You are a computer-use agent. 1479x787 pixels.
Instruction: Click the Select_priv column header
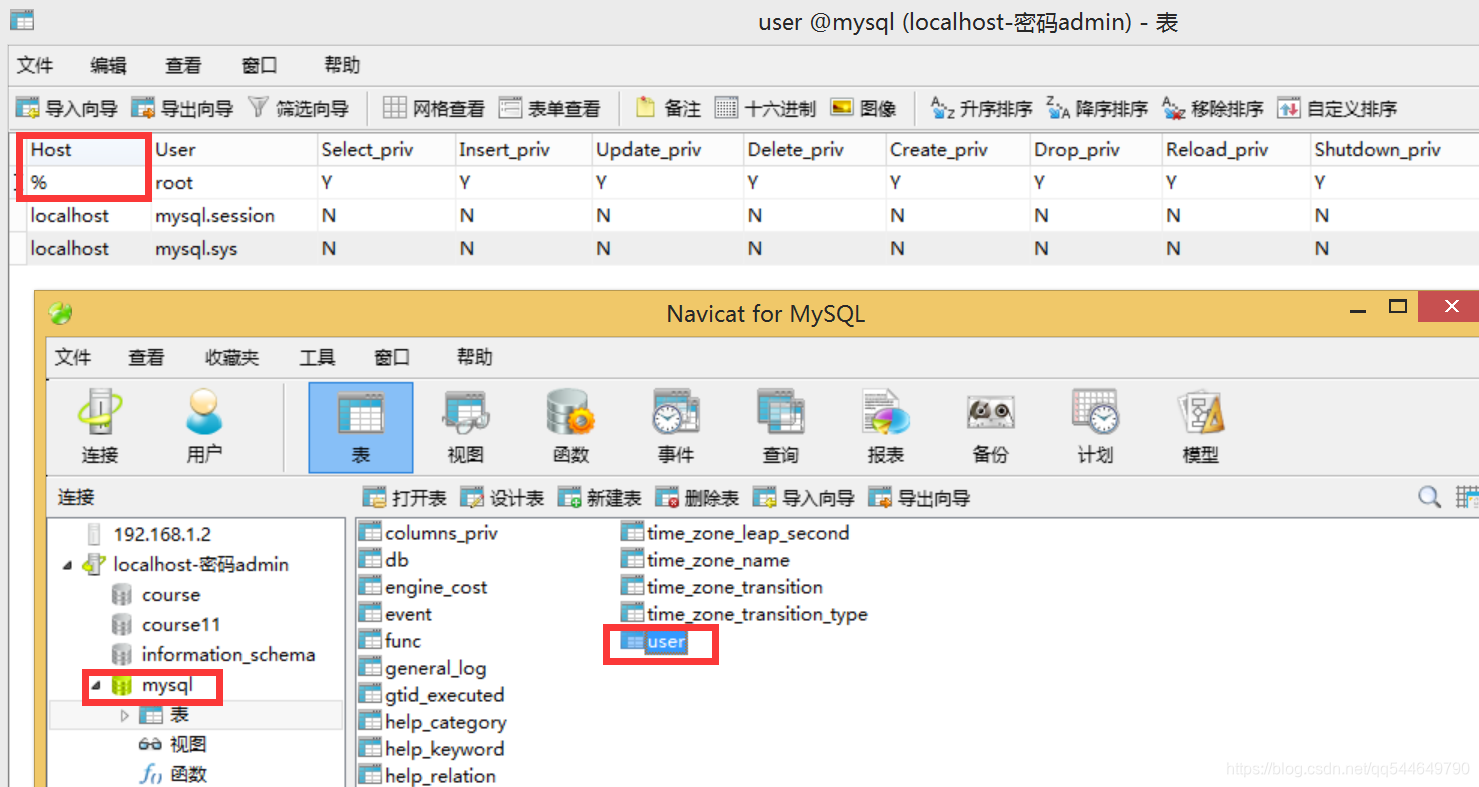pos(386,149)
